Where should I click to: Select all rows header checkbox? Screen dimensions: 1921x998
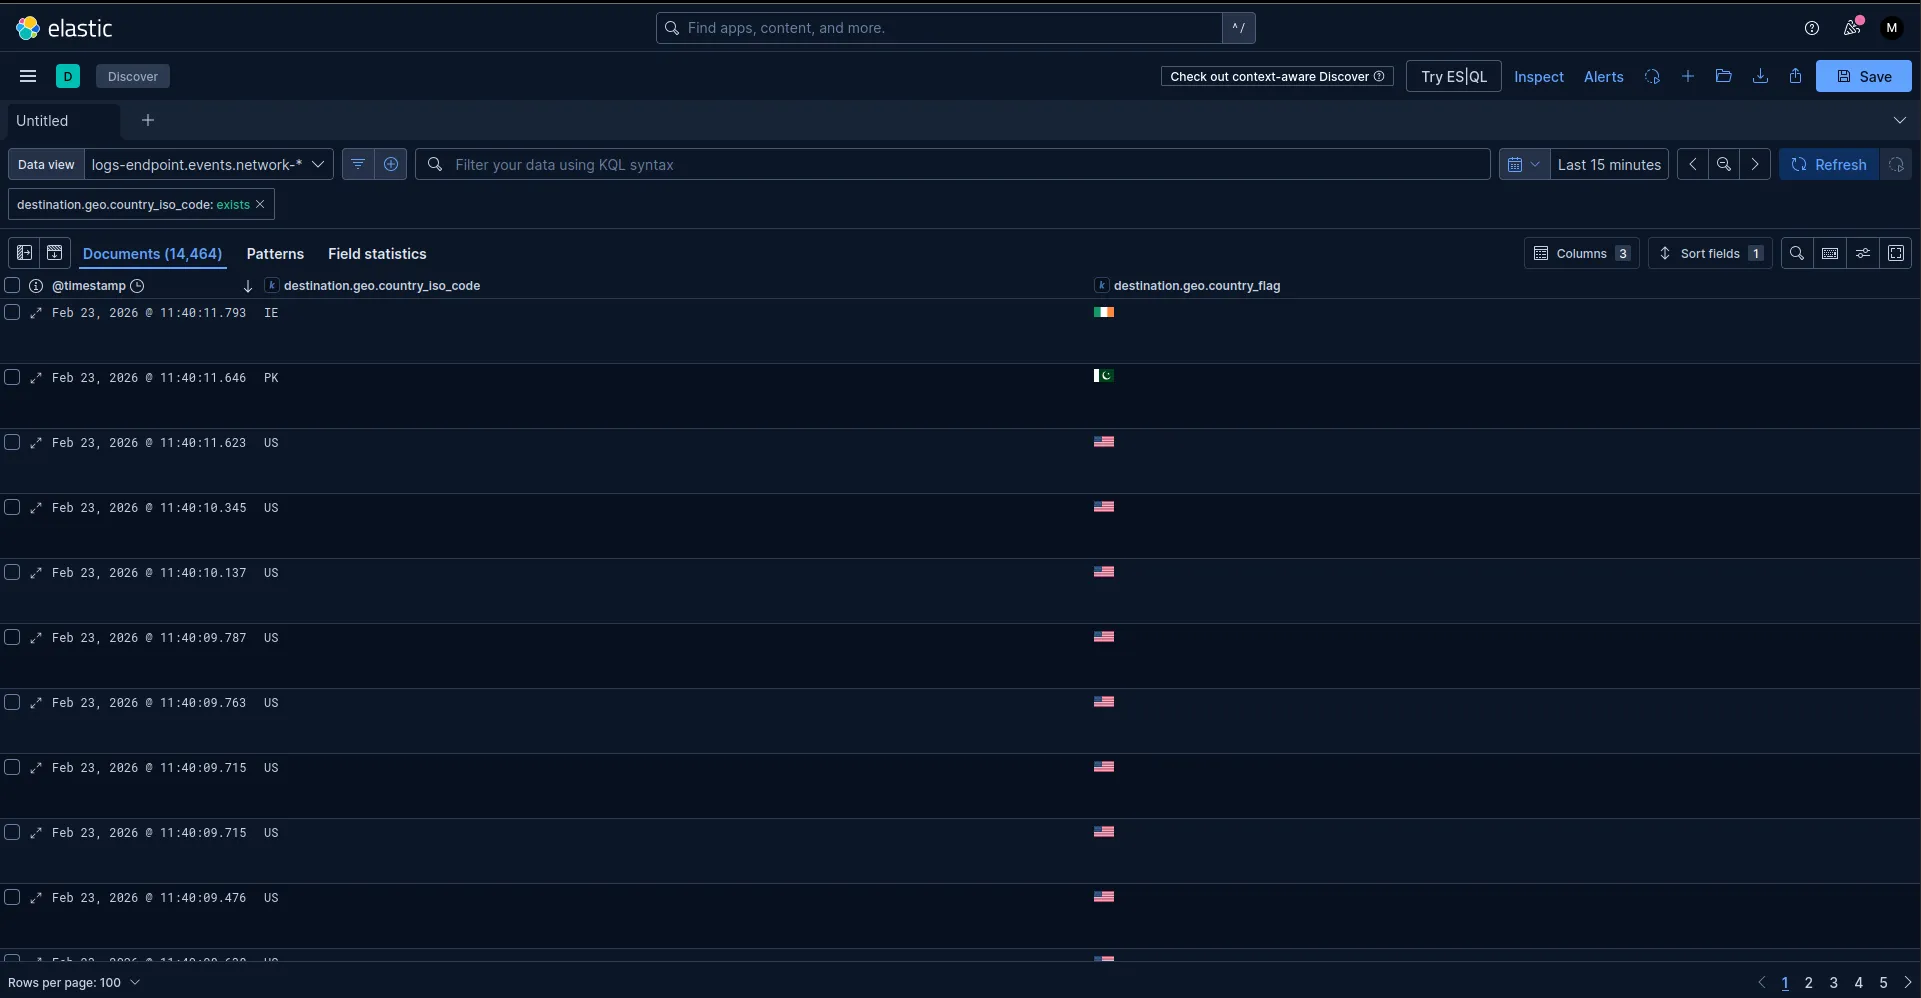click(12, 285)
